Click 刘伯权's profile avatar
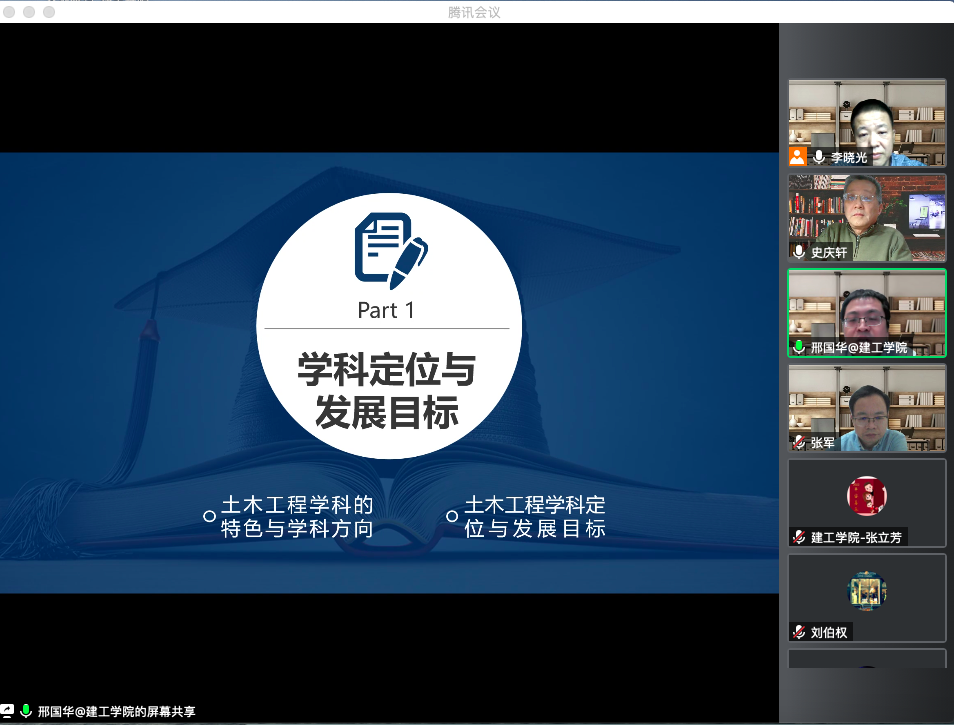This screenshot has width=954, height=725. coord(866,590)
